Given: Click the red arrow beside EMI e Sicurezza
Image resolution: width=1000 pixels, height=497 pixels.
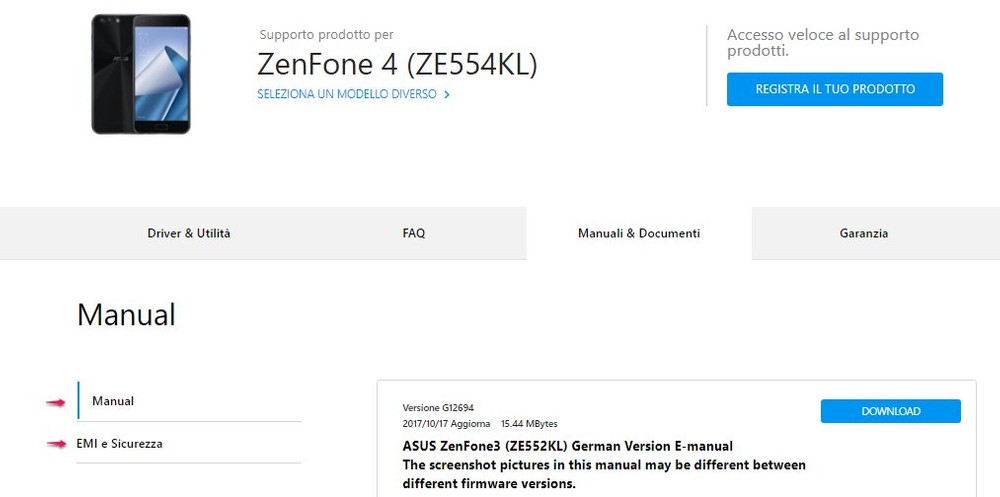Looking at the screenshot, I should [x=56, y=444].
